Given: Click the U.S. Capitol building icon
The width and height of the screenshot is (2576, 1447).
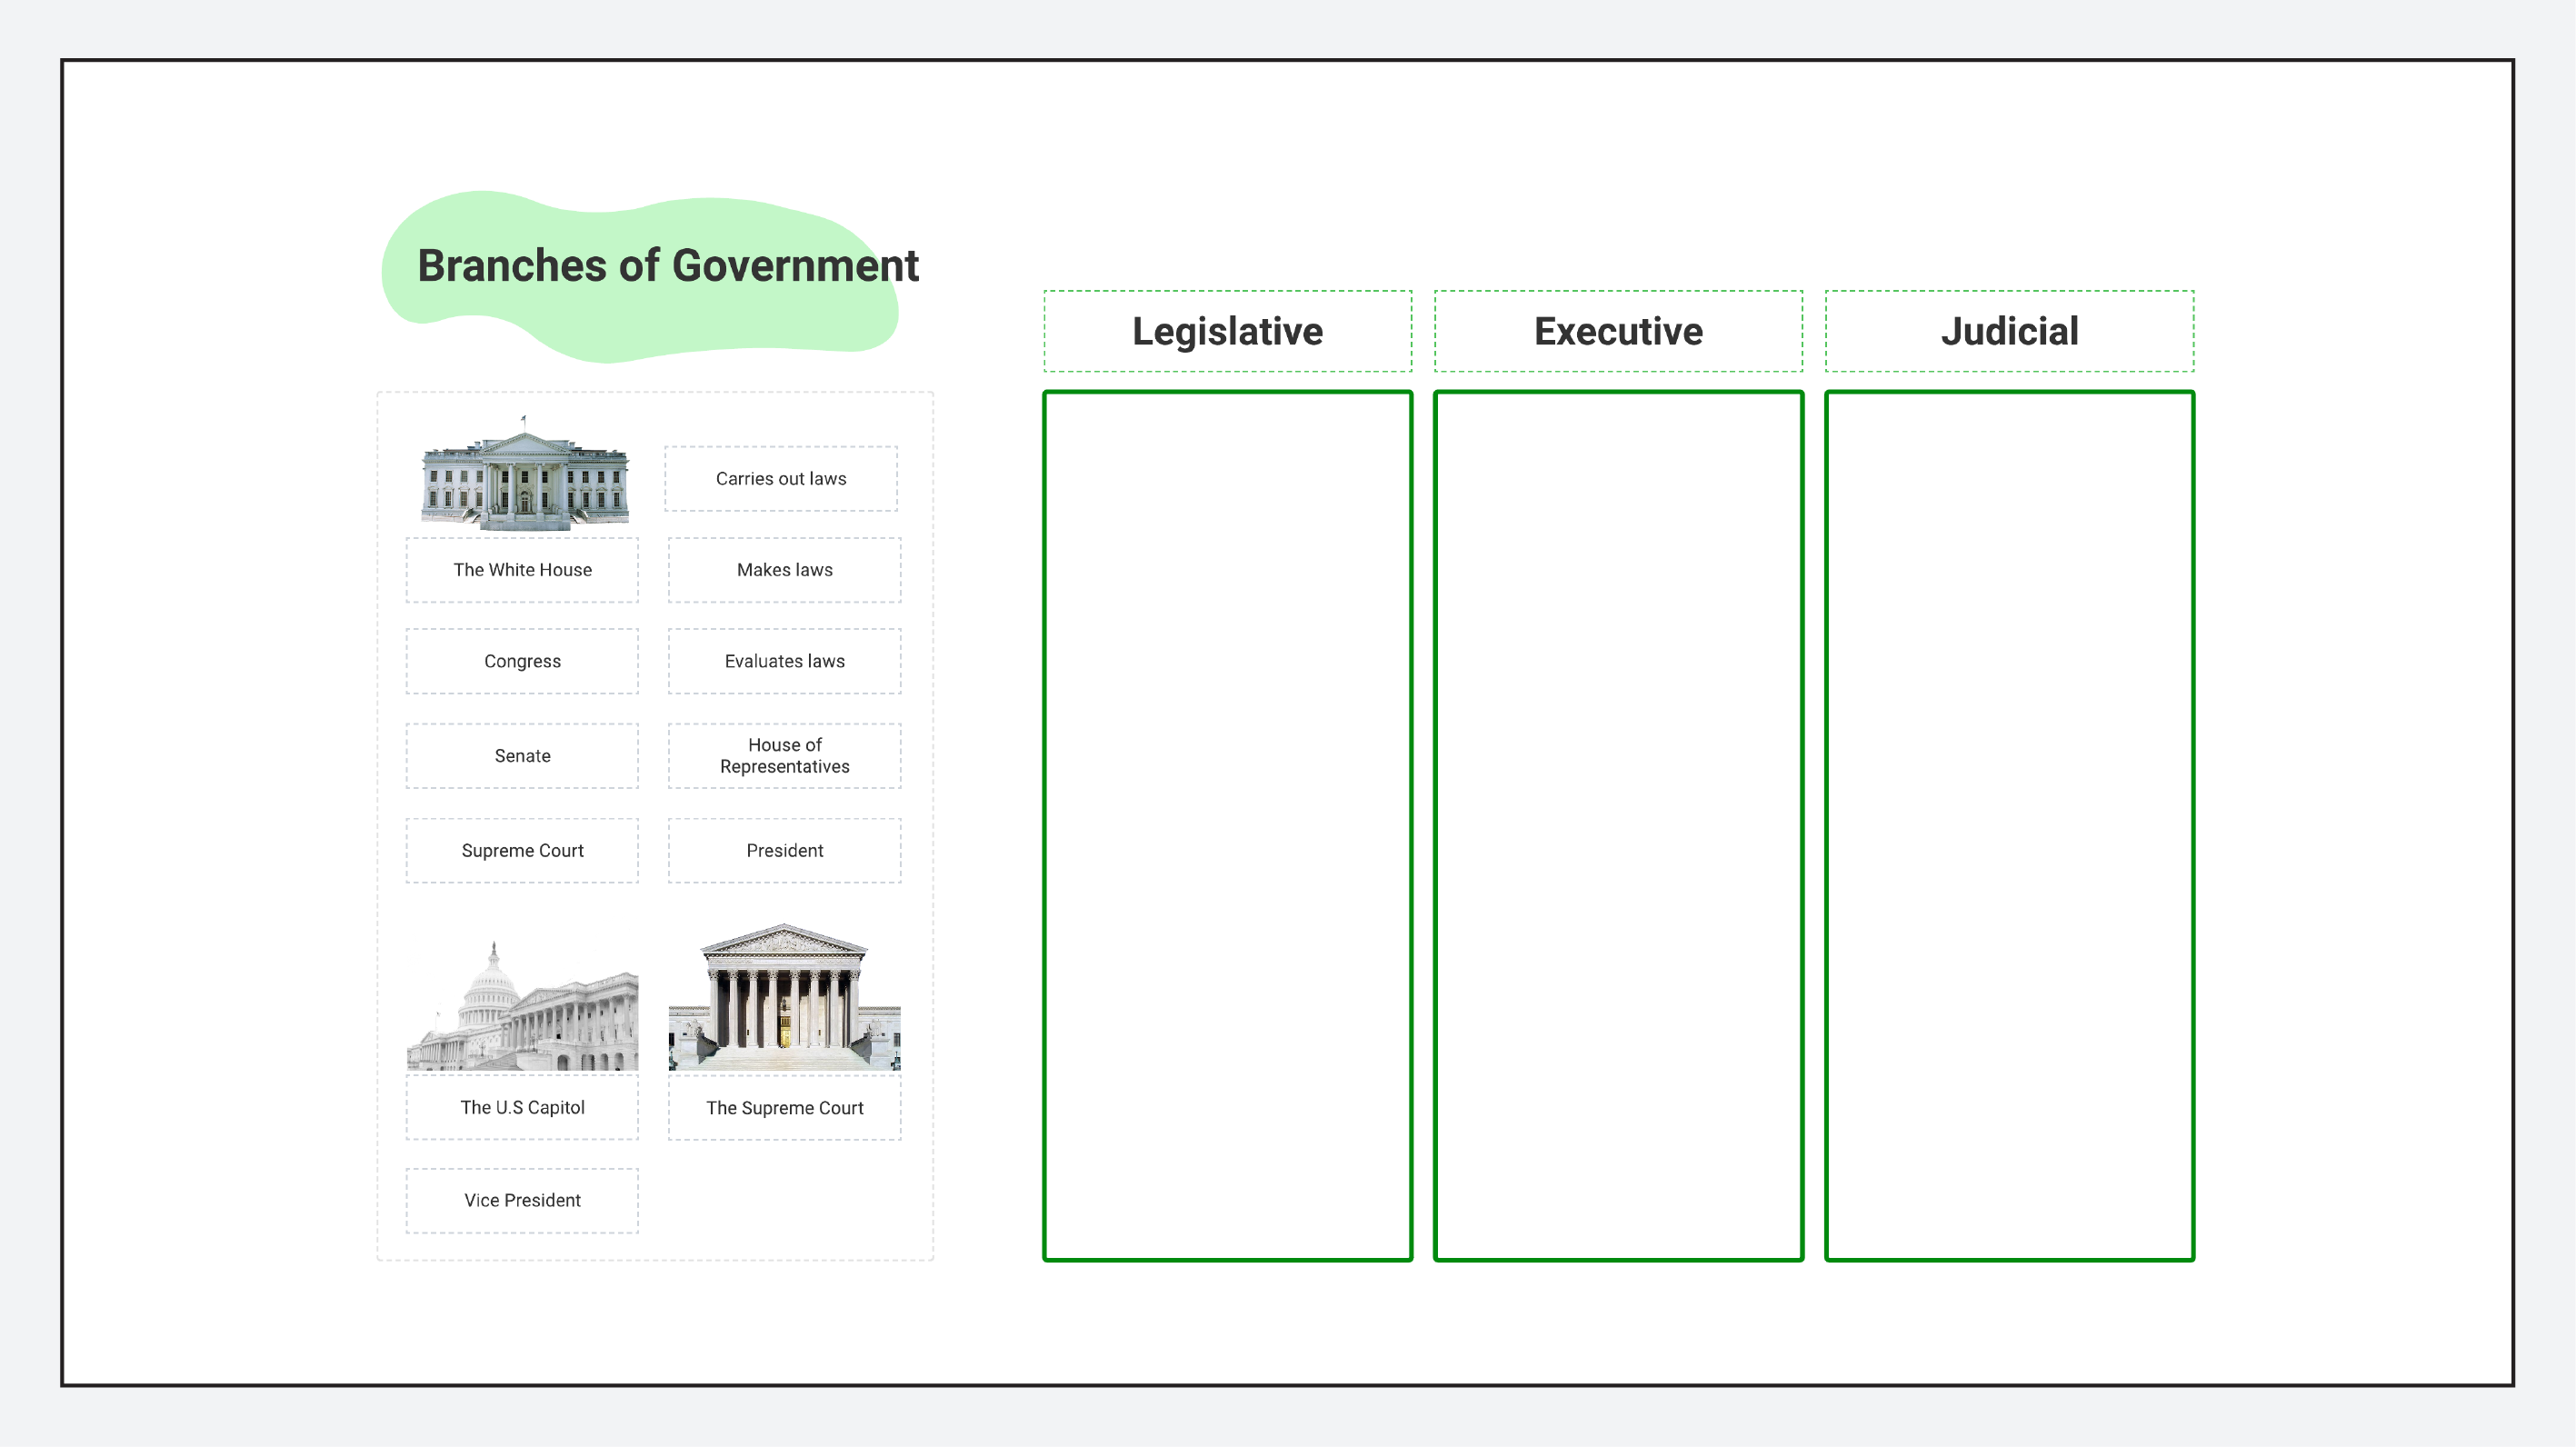Looking at the screenshot, I should (524, 1000).
